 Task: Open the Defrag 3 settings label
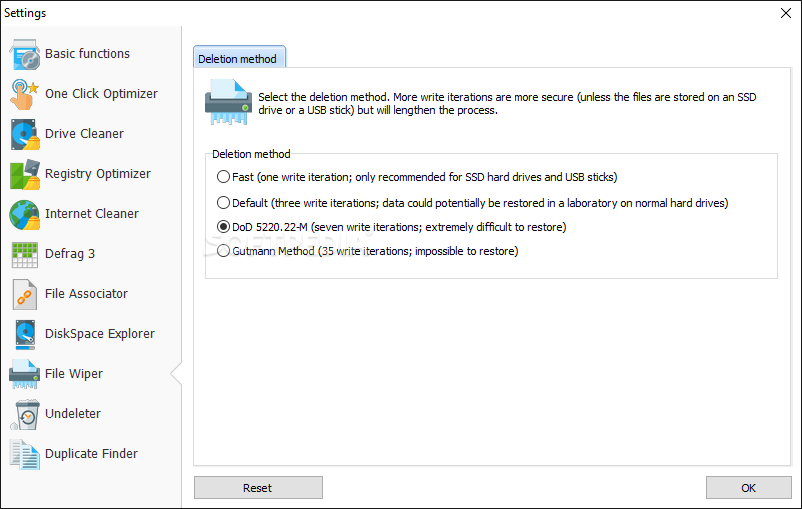[70, 254]
